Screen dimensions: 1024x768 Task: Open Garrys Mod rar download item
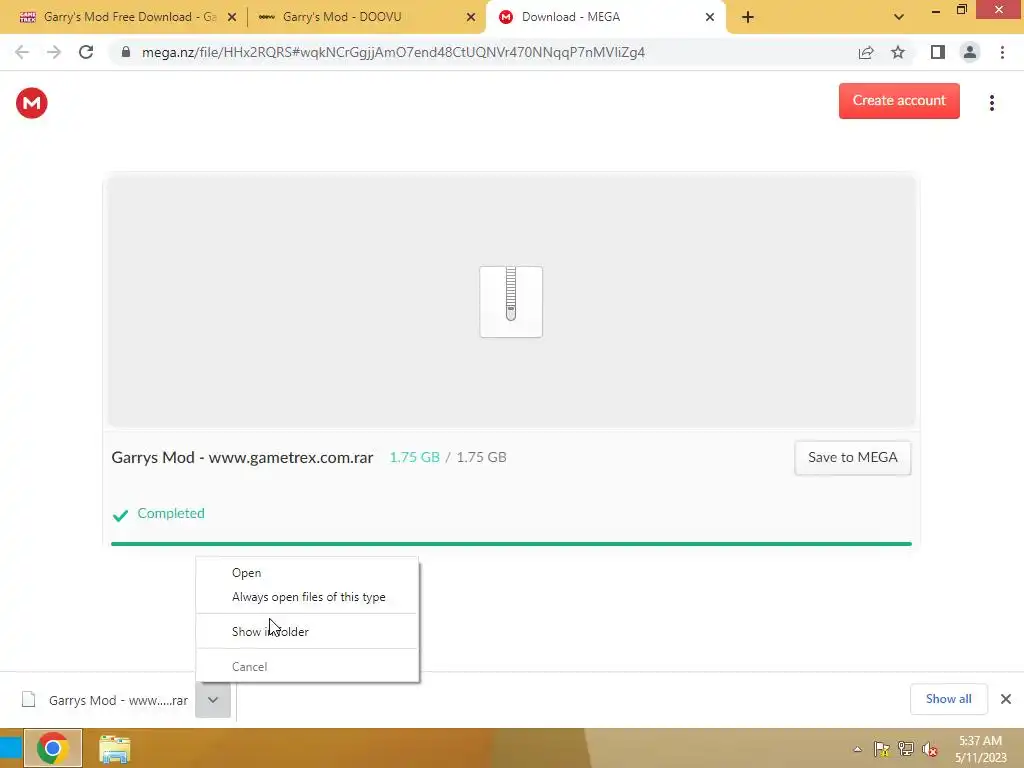103,700
